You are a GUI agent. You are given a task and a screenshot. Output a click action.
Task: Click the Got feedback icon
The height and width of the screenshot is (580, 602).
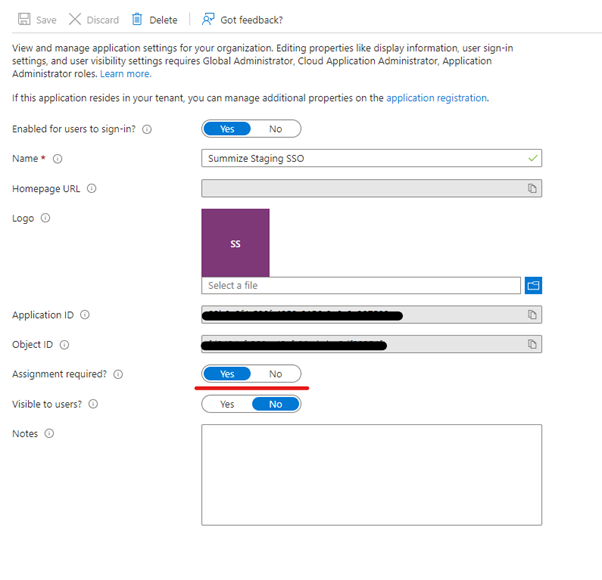click(208, 19)
